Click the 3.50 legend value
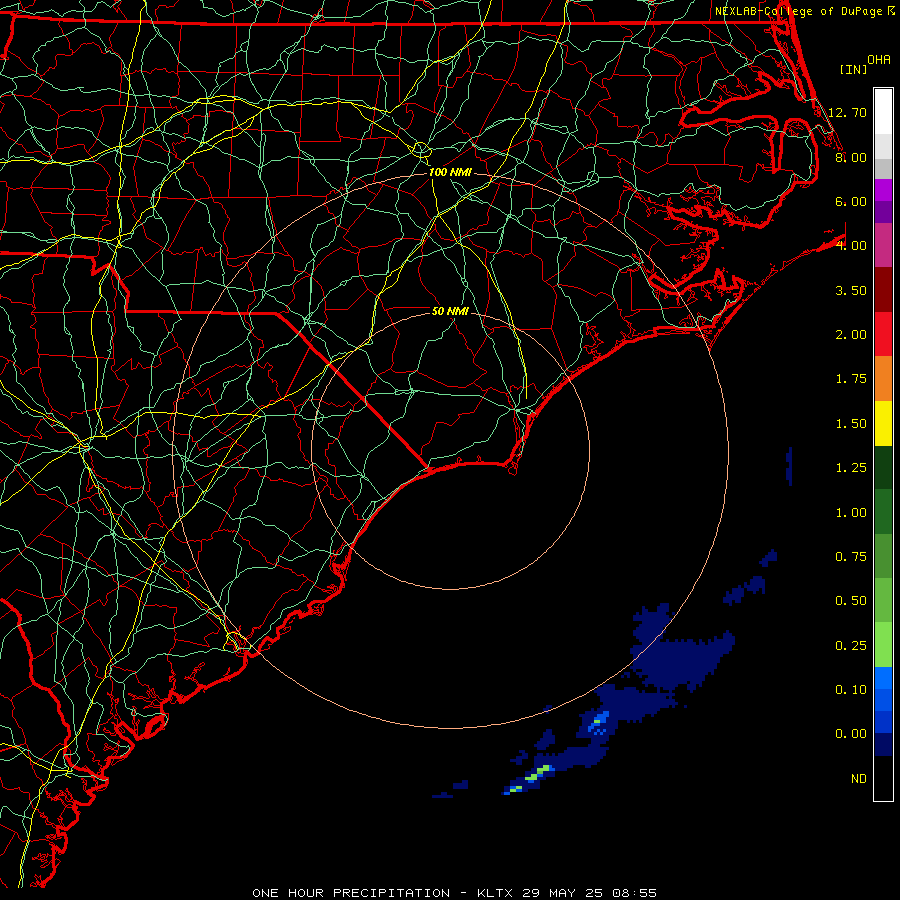Screen dimensions: 900x900 point(851,290)
